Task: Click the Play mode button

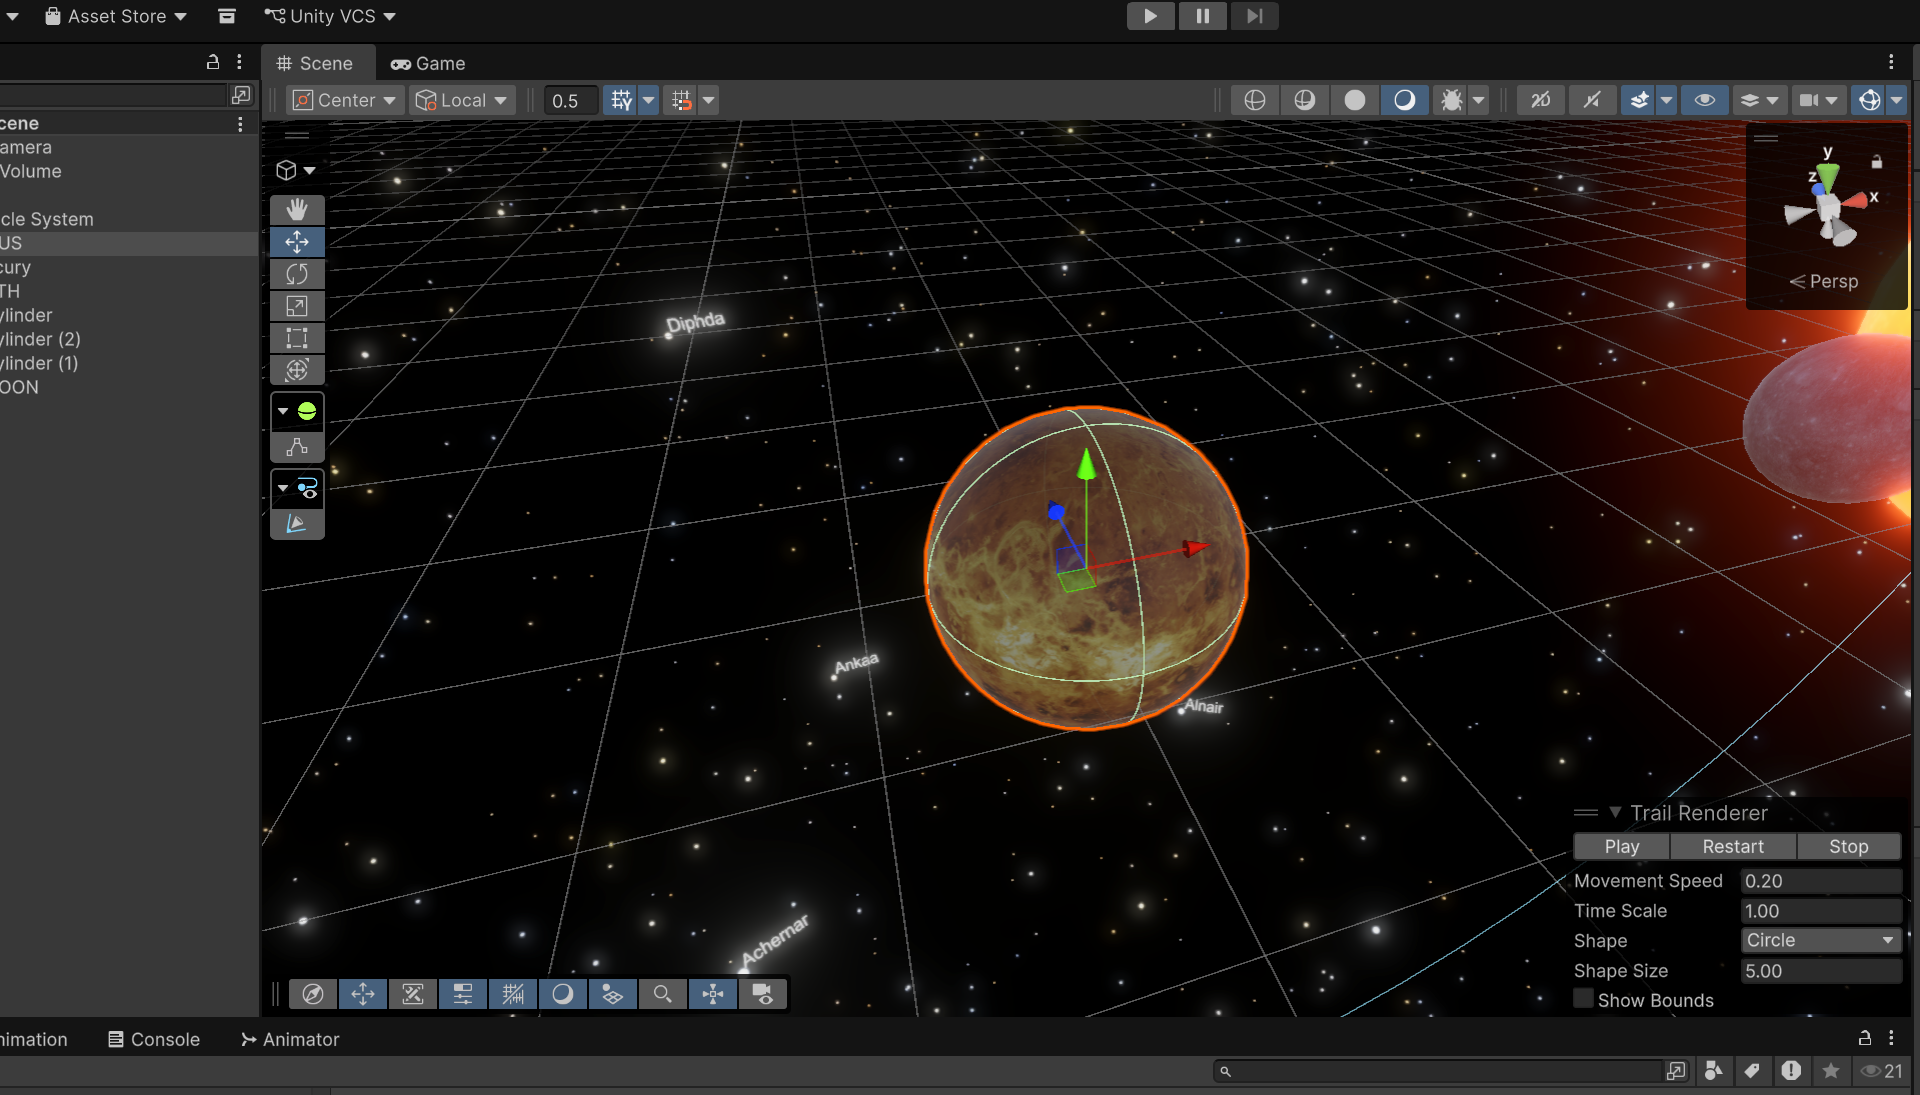Action: pyautogui.click(x=1150, y=16)
